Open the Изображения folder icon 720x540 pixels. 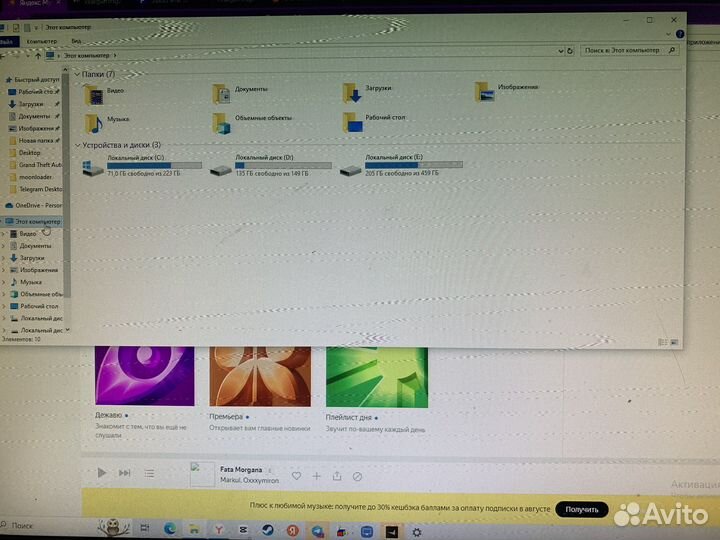click(x=485, y=91)
